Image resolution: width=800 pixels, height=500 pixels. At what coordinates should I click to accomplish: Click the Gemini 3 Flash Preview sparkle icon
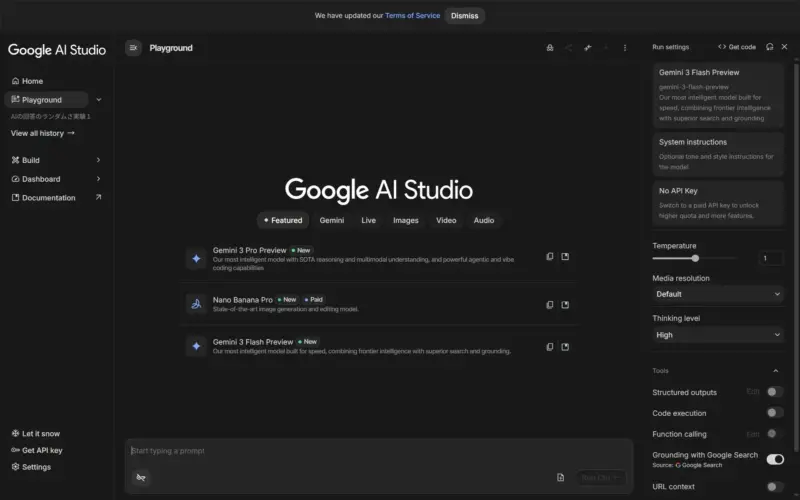[196, 346]
